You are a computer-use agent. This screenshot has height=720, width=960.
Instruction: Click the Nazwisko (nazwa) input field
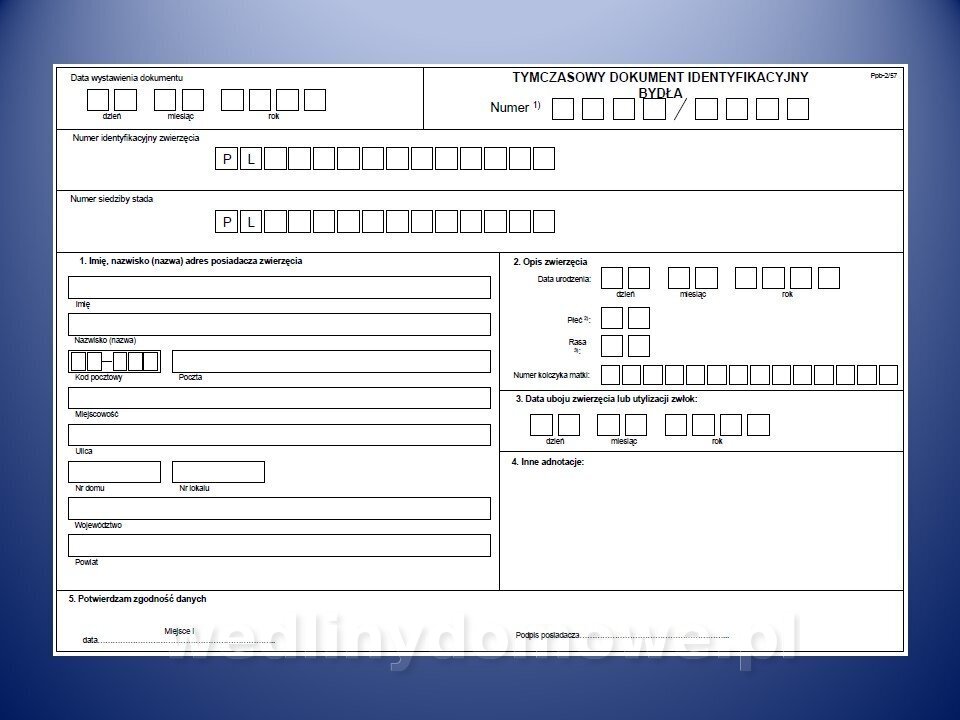point(279,324)
